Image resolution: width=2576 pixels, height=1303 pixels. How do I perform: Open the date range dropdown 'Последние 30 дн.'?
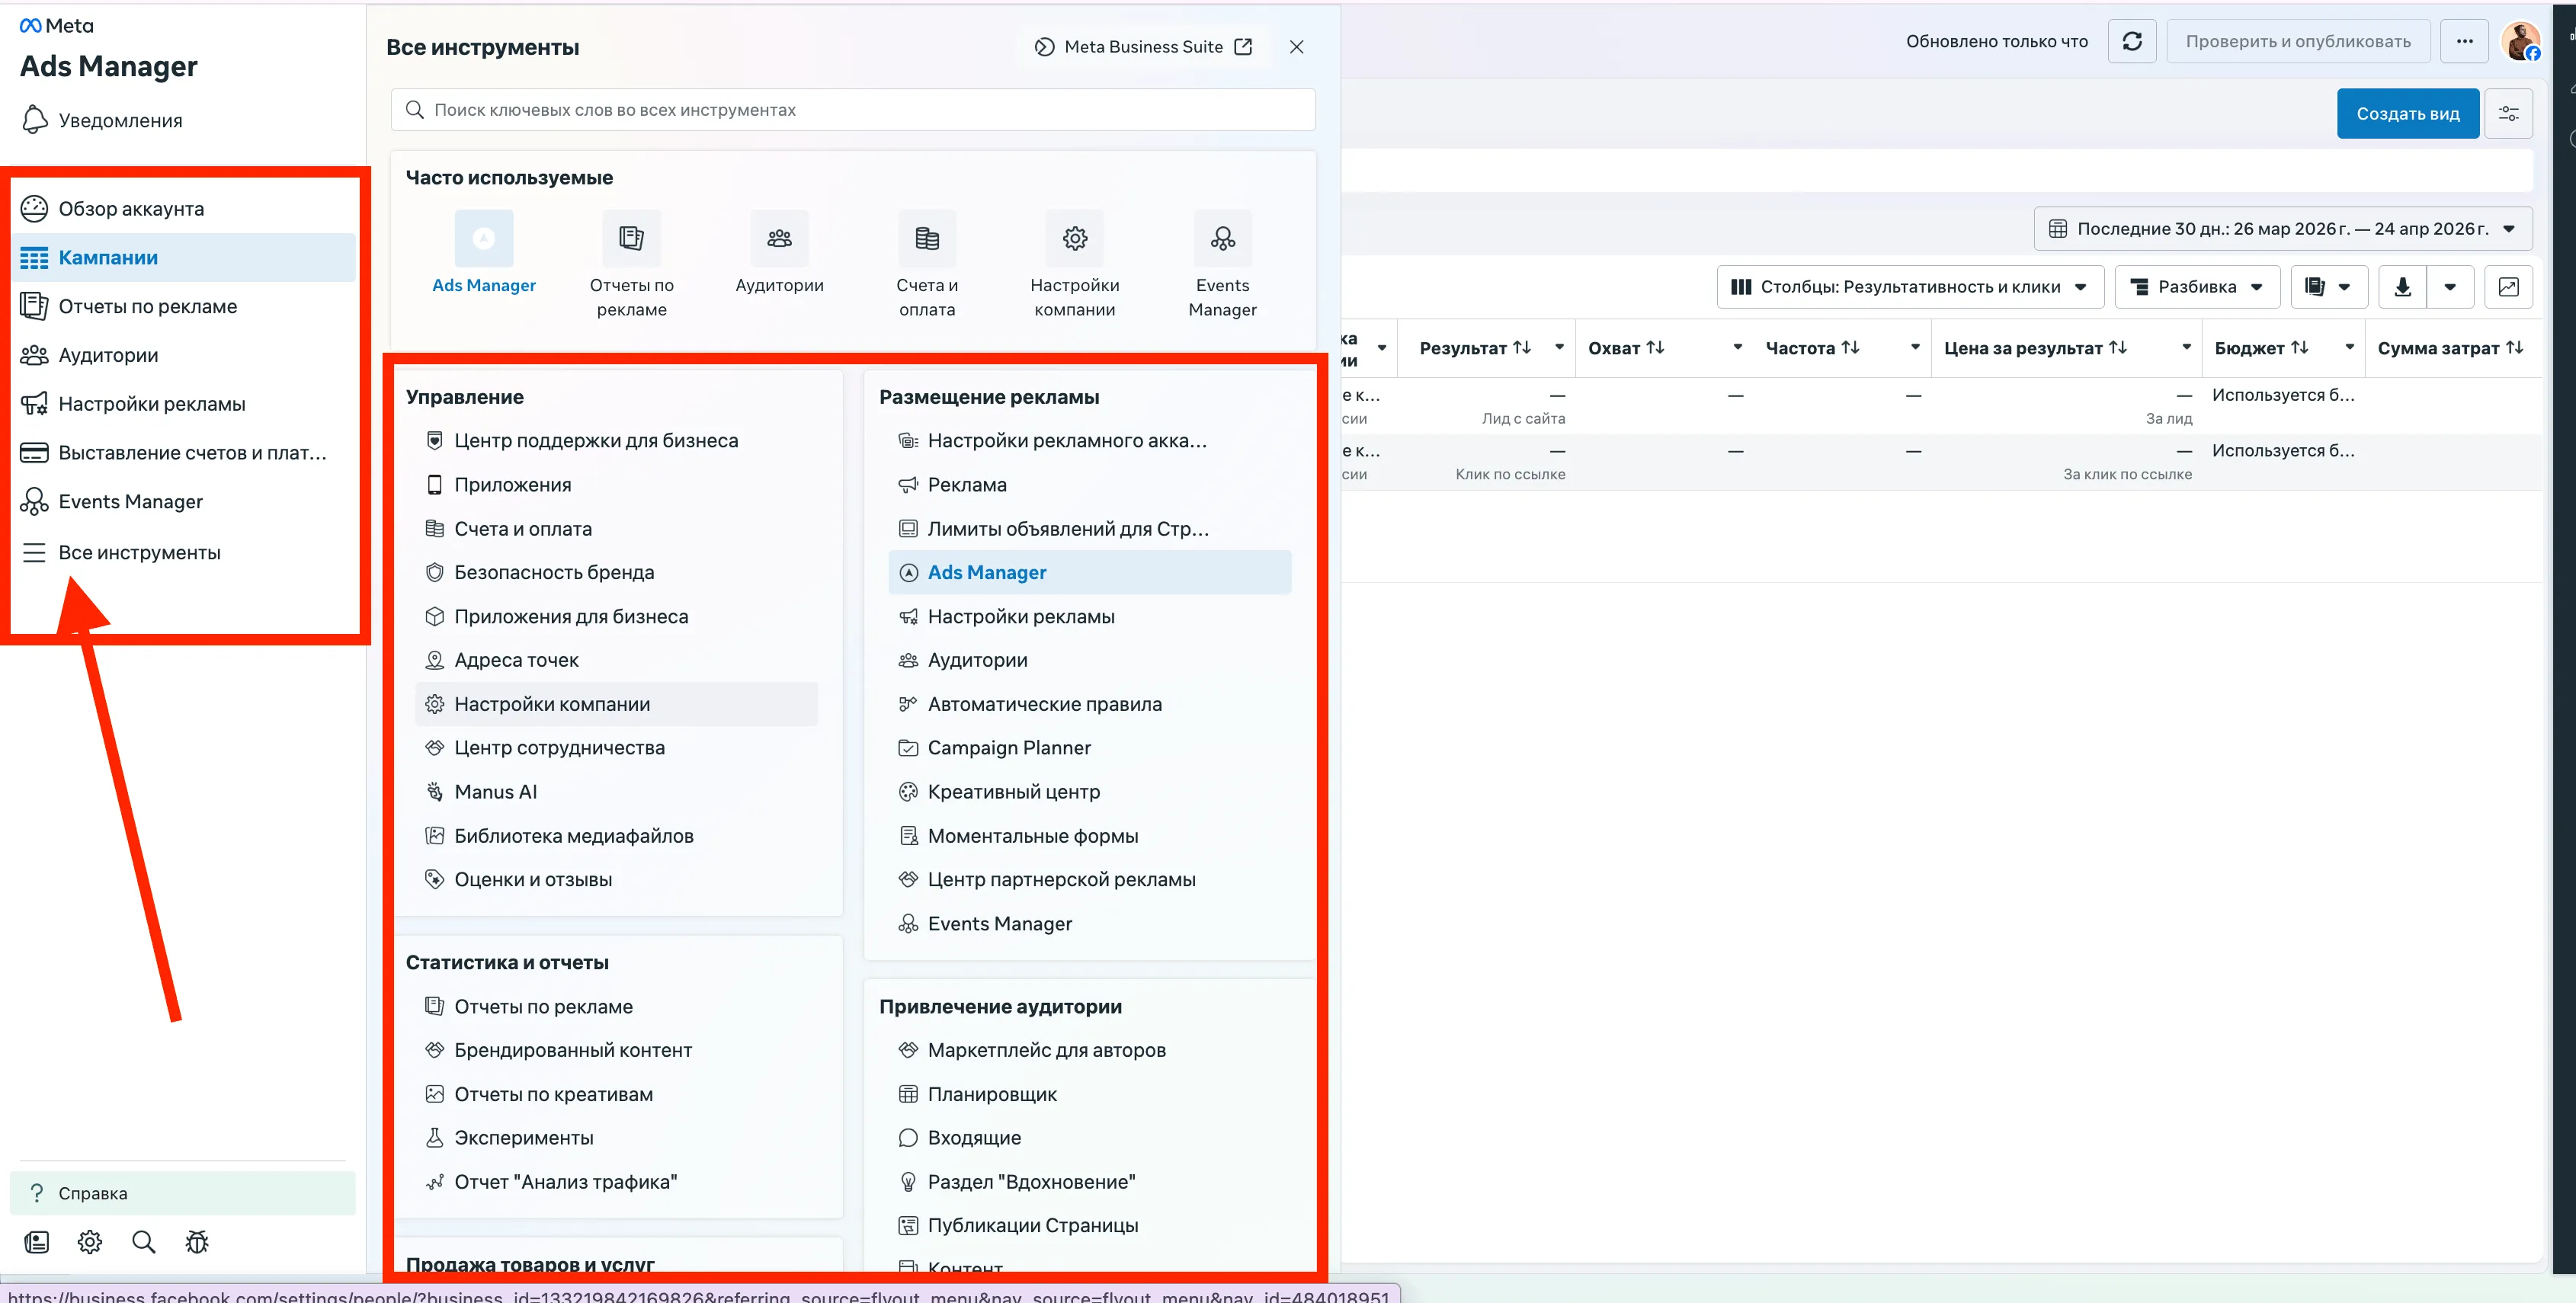pyautogui.click(x=2282, y=229)
